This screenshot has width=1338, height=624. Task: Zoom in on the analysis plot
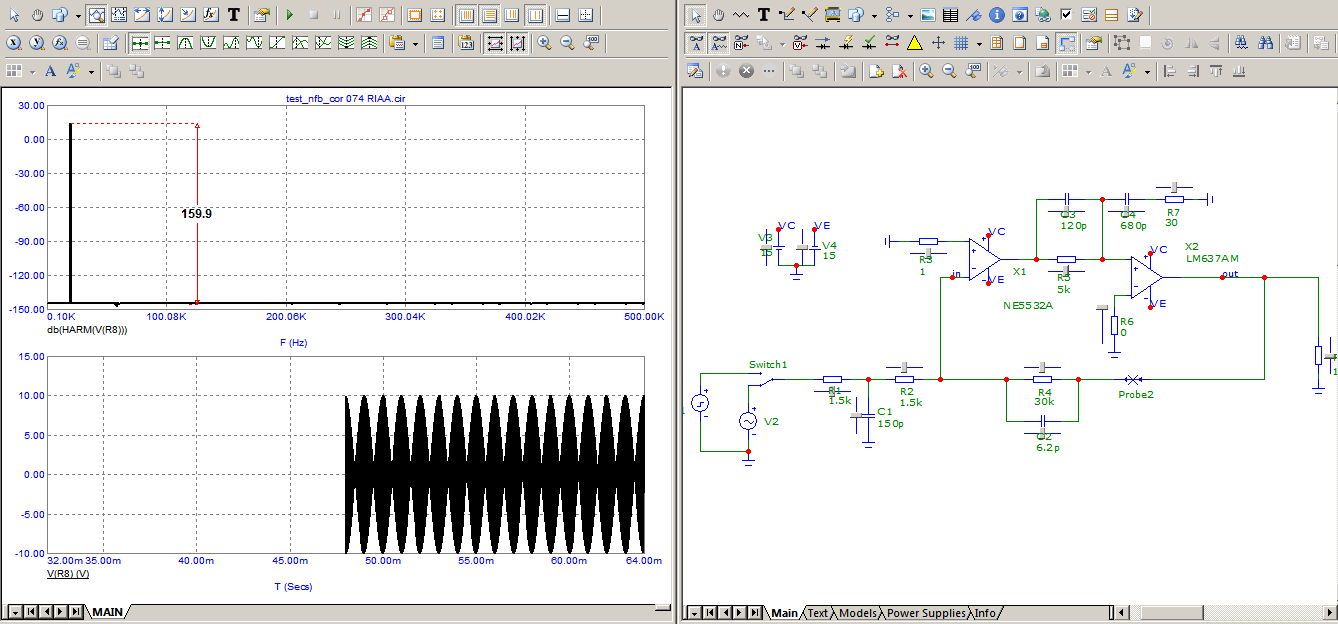point(544,43)
